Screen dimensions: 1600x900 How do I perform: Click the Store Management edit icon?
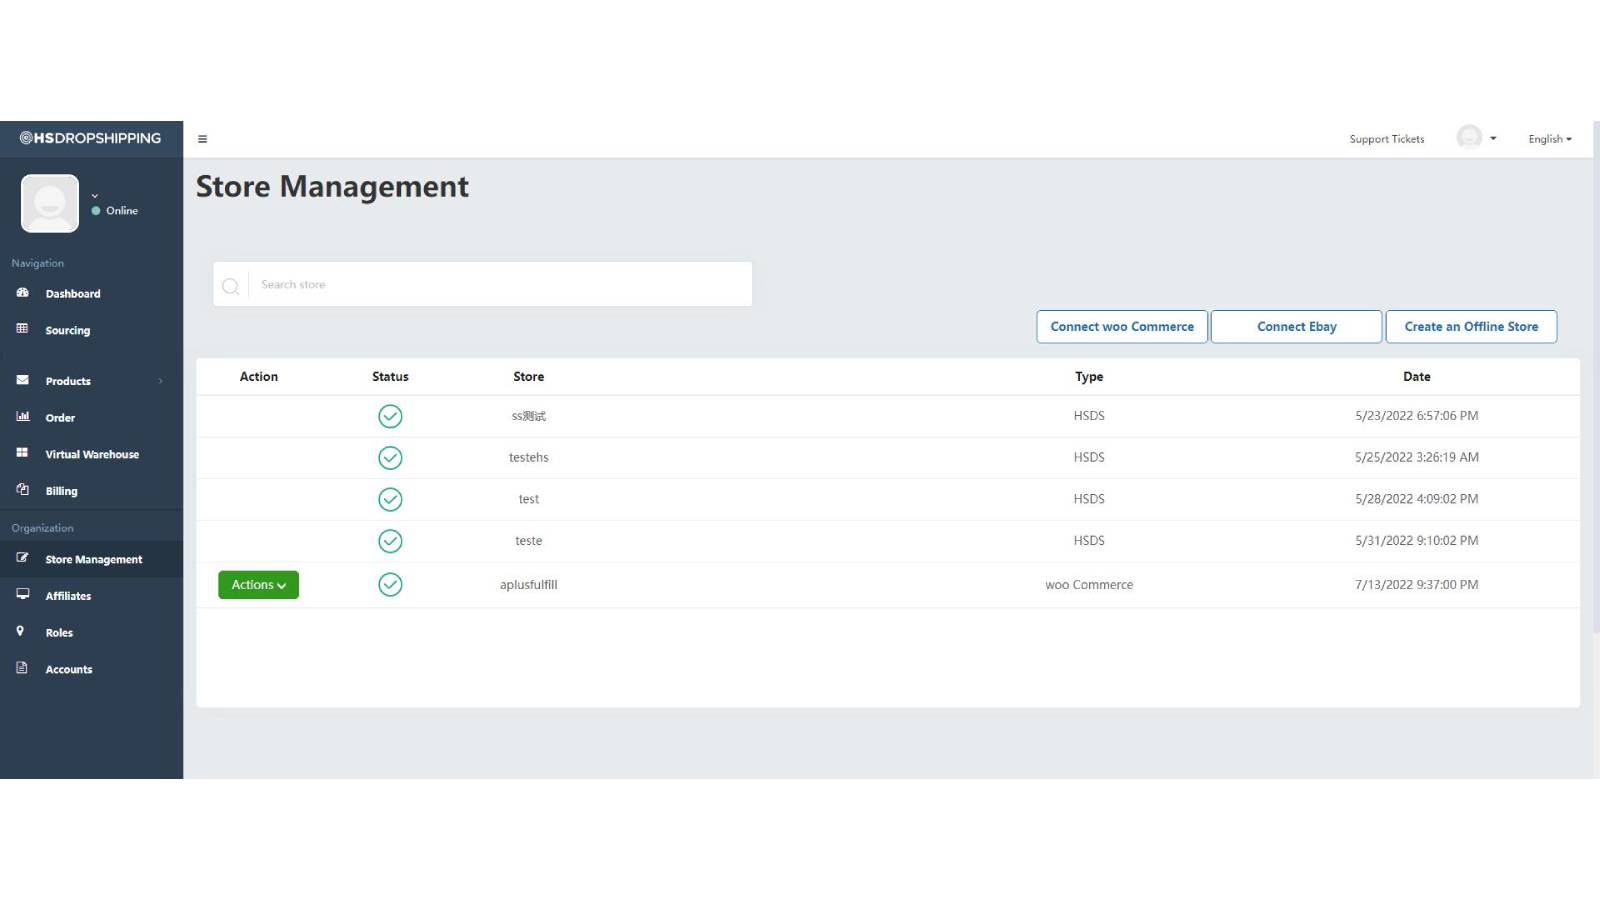click(22, 558)
